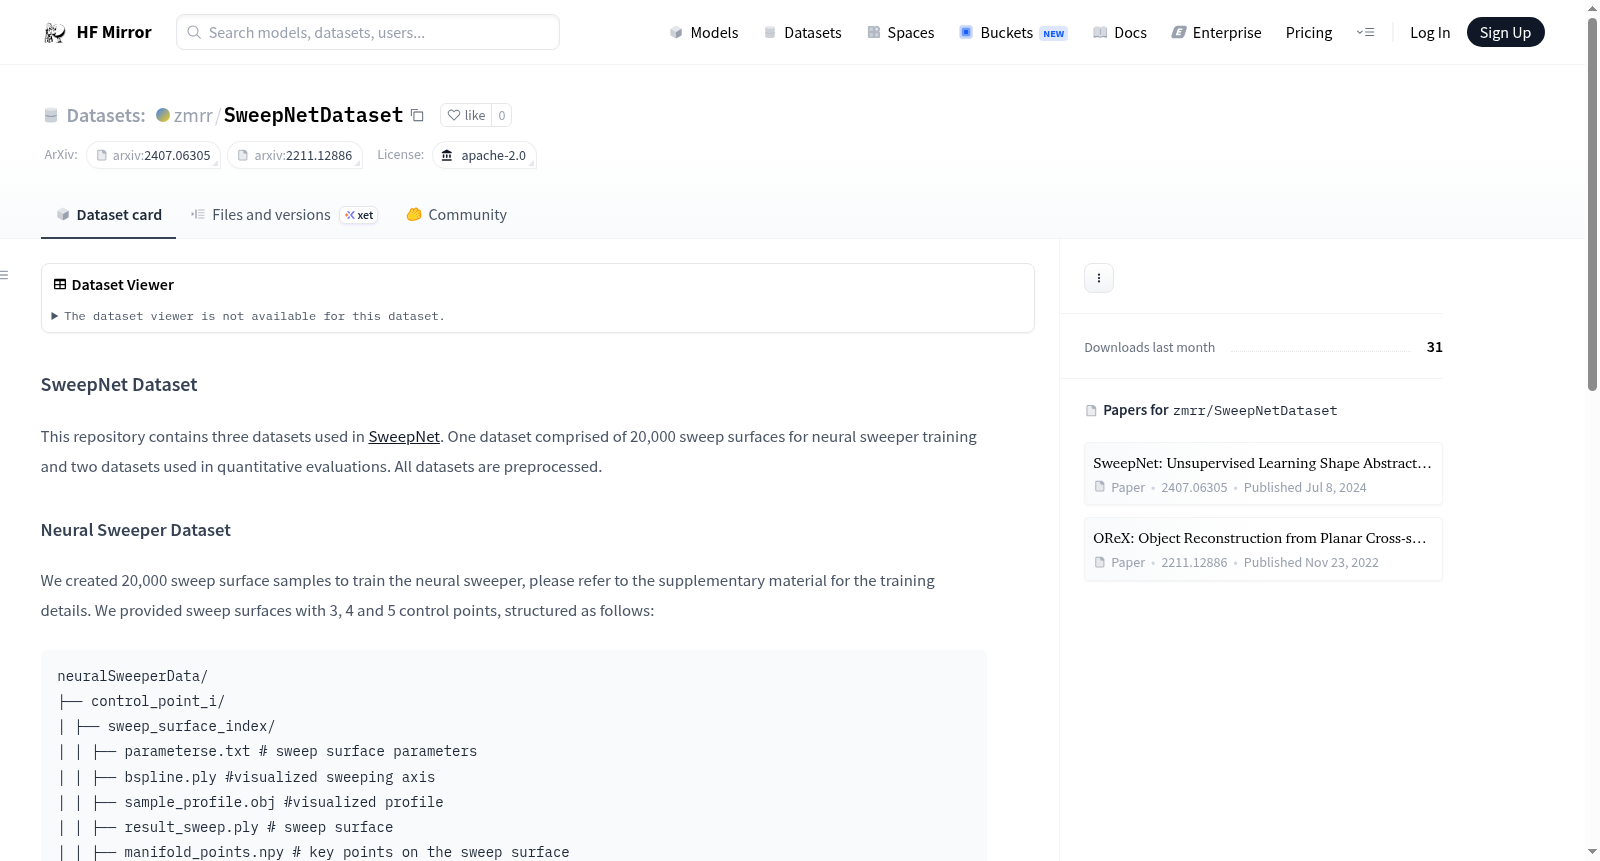Click the apache-2.0 license tag
The height and width of the screenshot is (861, 1600).
coord(484,156)
